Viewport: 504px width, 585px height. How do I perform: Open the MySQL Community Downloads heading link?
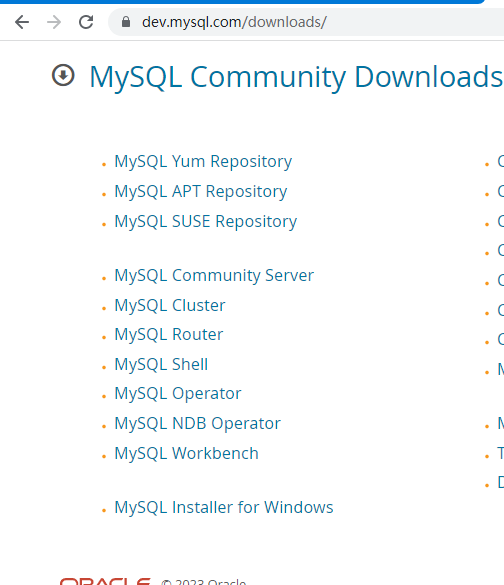[x=296, y=77]
